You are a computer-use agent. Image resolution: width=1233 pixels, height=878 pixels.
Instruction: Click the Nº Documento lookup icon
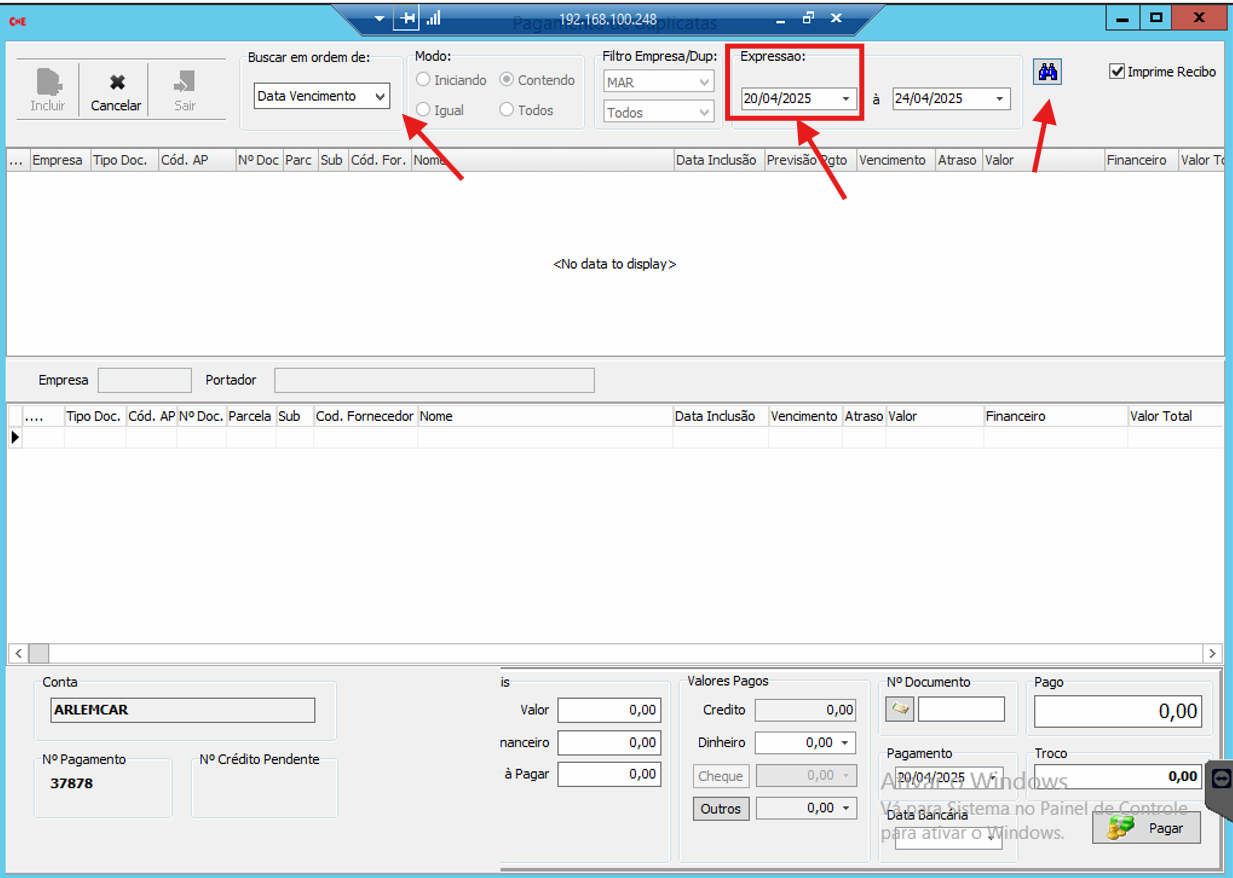coord(900,709)
